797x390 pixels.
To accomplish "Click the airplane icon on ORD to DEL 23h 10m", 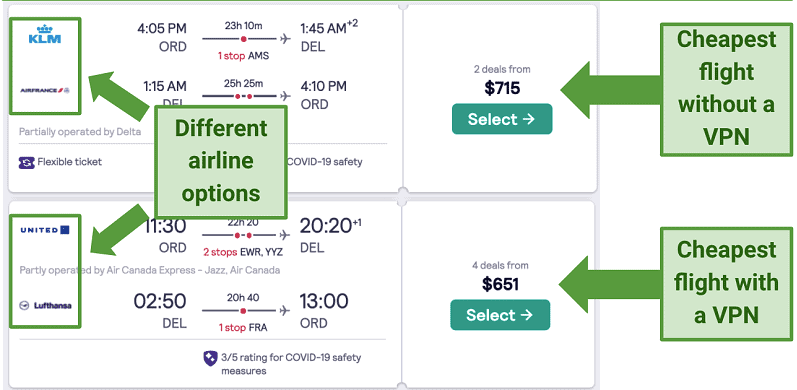I will [x=285, y=39].
